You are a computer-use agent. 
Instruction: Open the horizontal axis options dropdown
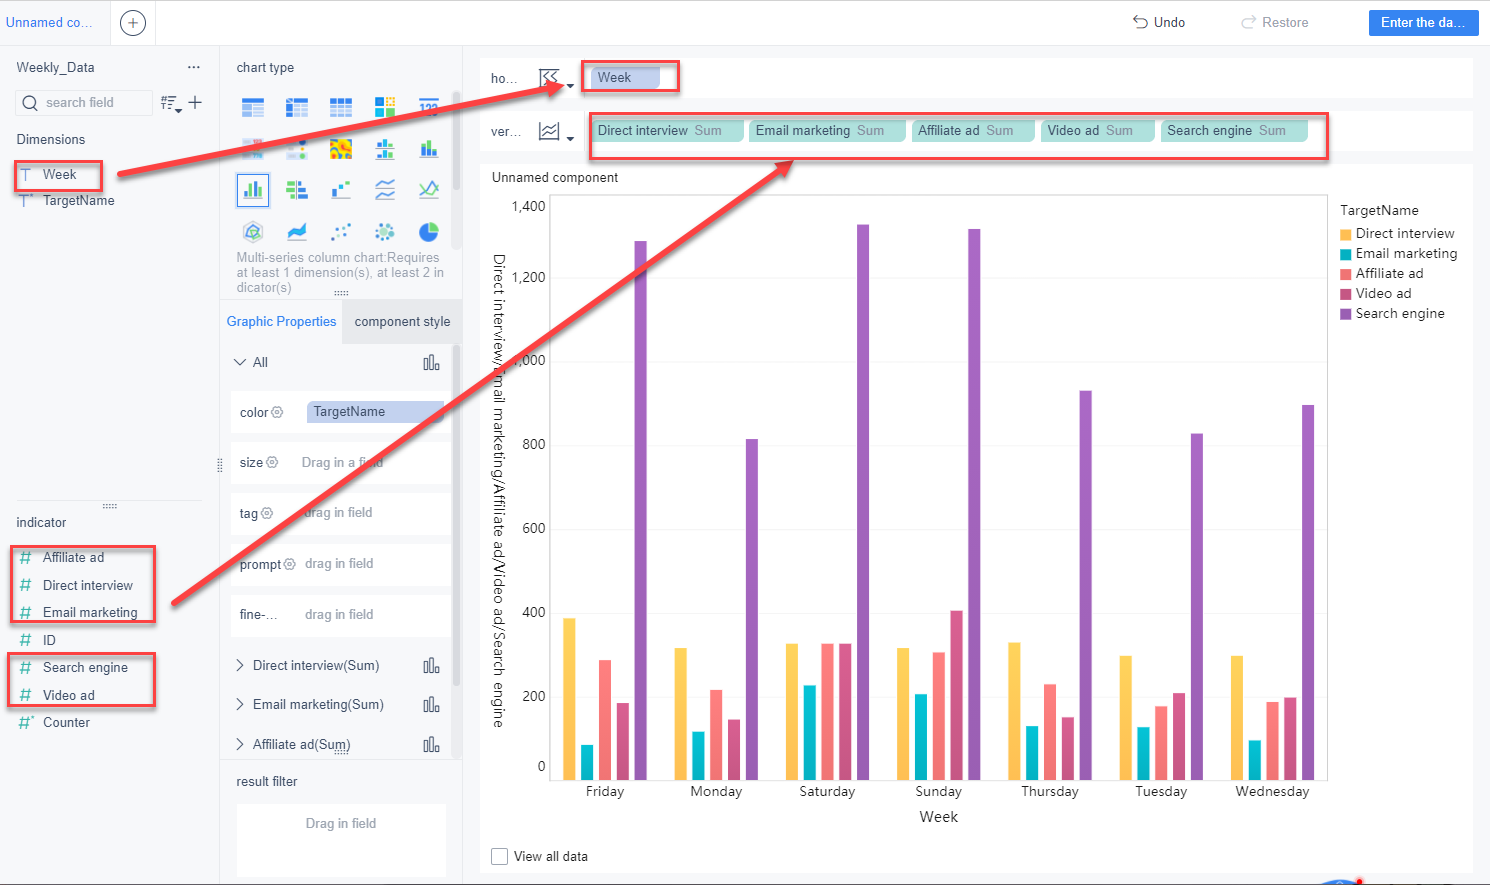coord(556,79)
